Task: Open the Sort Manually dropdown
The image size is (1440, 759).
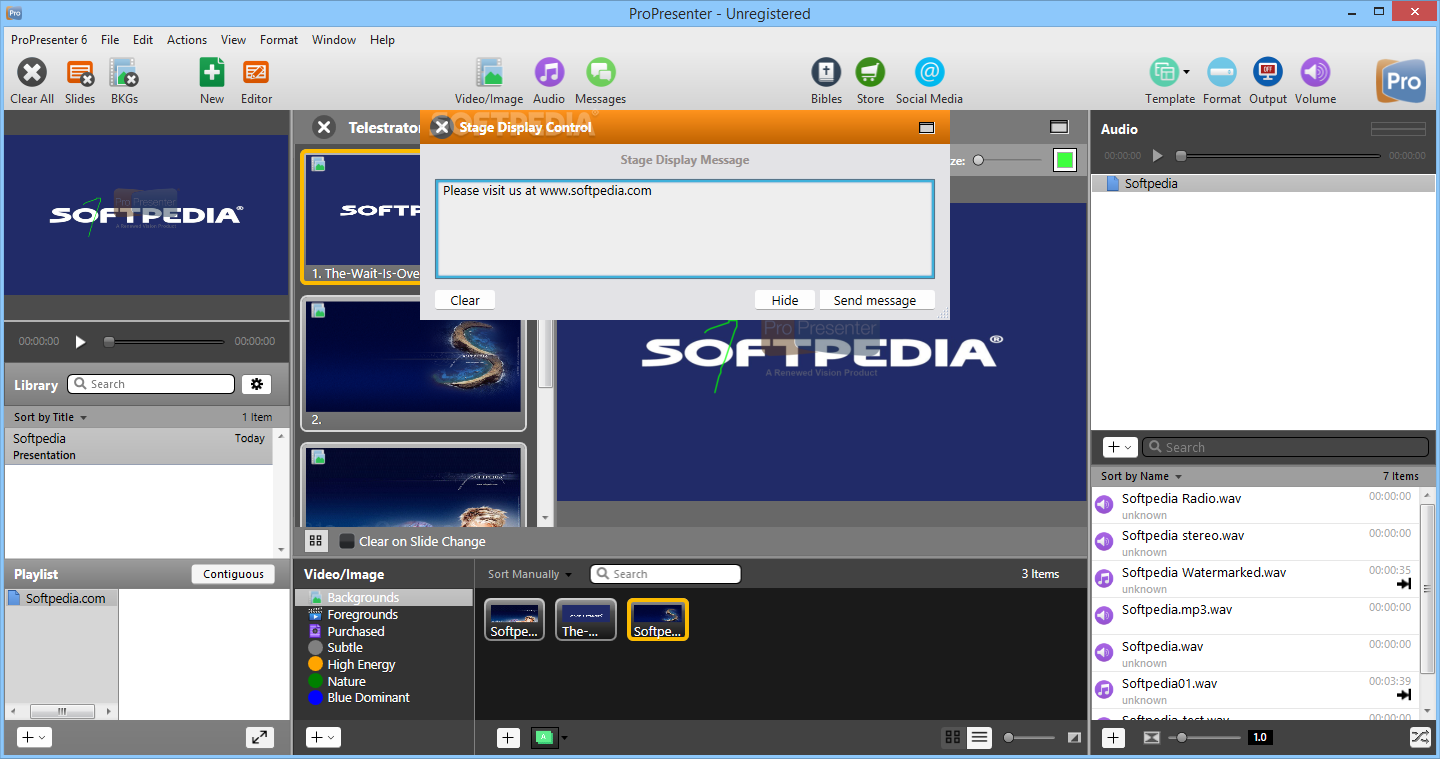Action: click(x=530, y=574)
